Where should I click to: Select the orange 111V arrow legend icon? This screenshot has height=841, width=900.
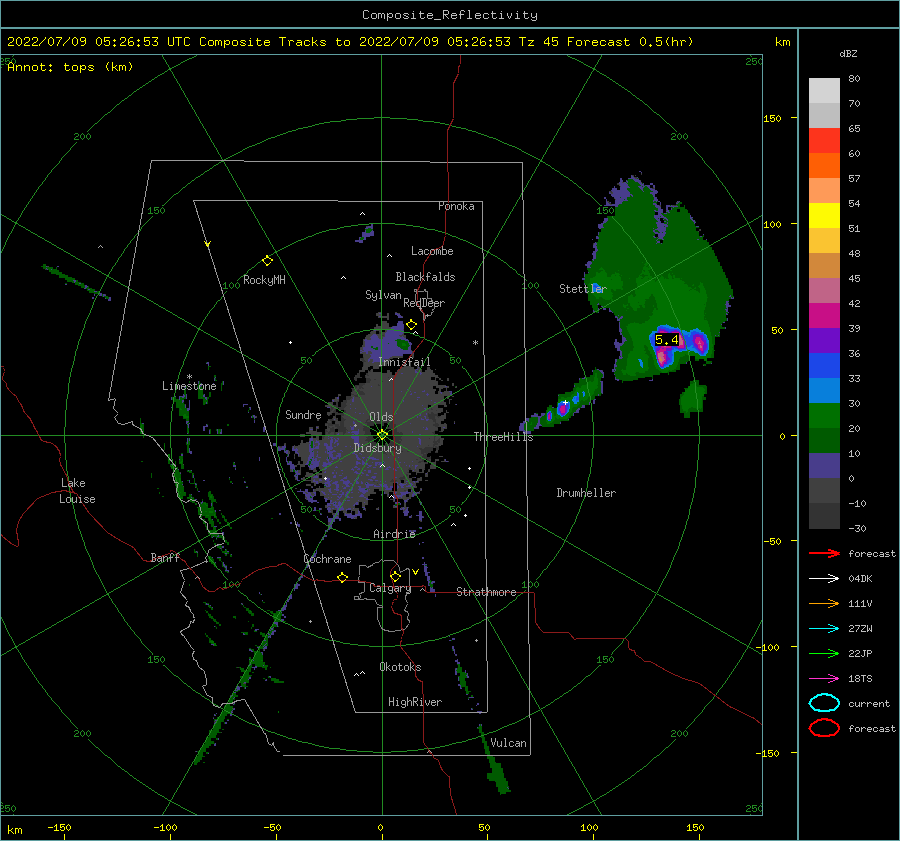[x=824, y=603]
